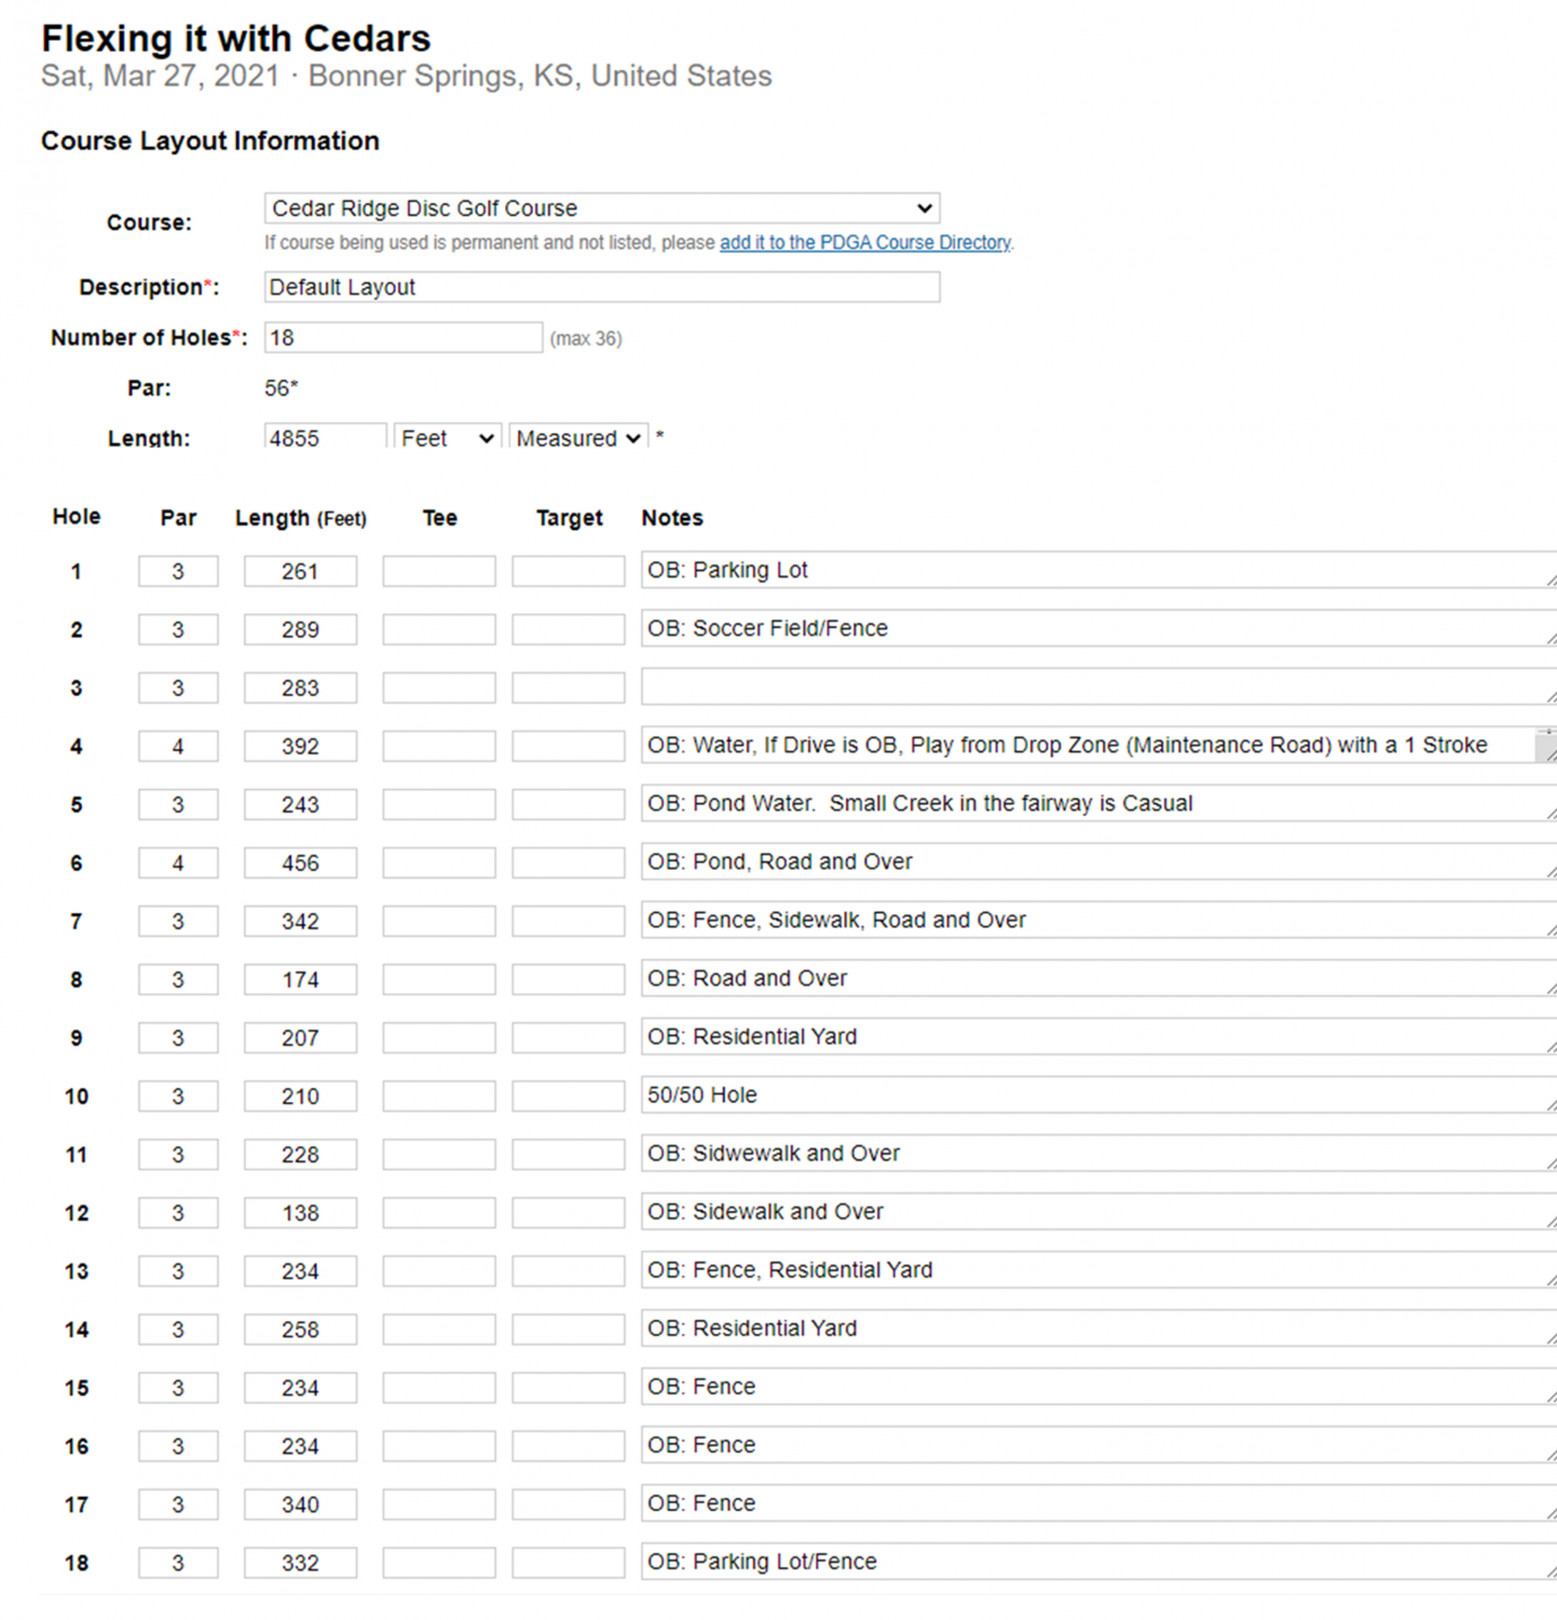Click the Target field for hole 16

coord(568,1446)
